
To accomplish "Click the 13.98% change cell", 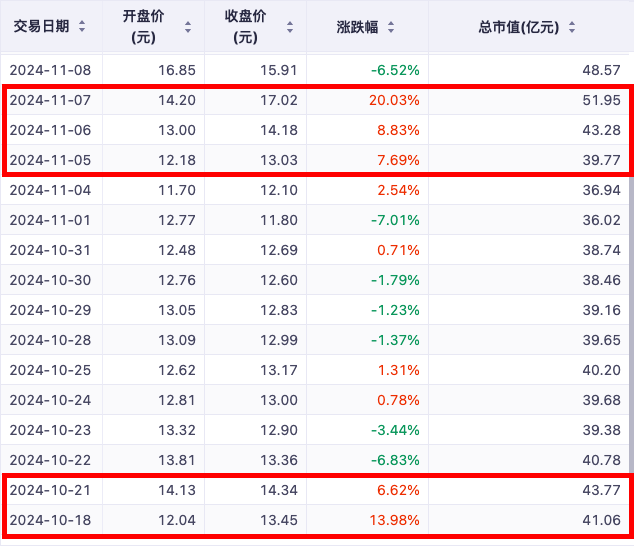I will (x=395, y=520).
